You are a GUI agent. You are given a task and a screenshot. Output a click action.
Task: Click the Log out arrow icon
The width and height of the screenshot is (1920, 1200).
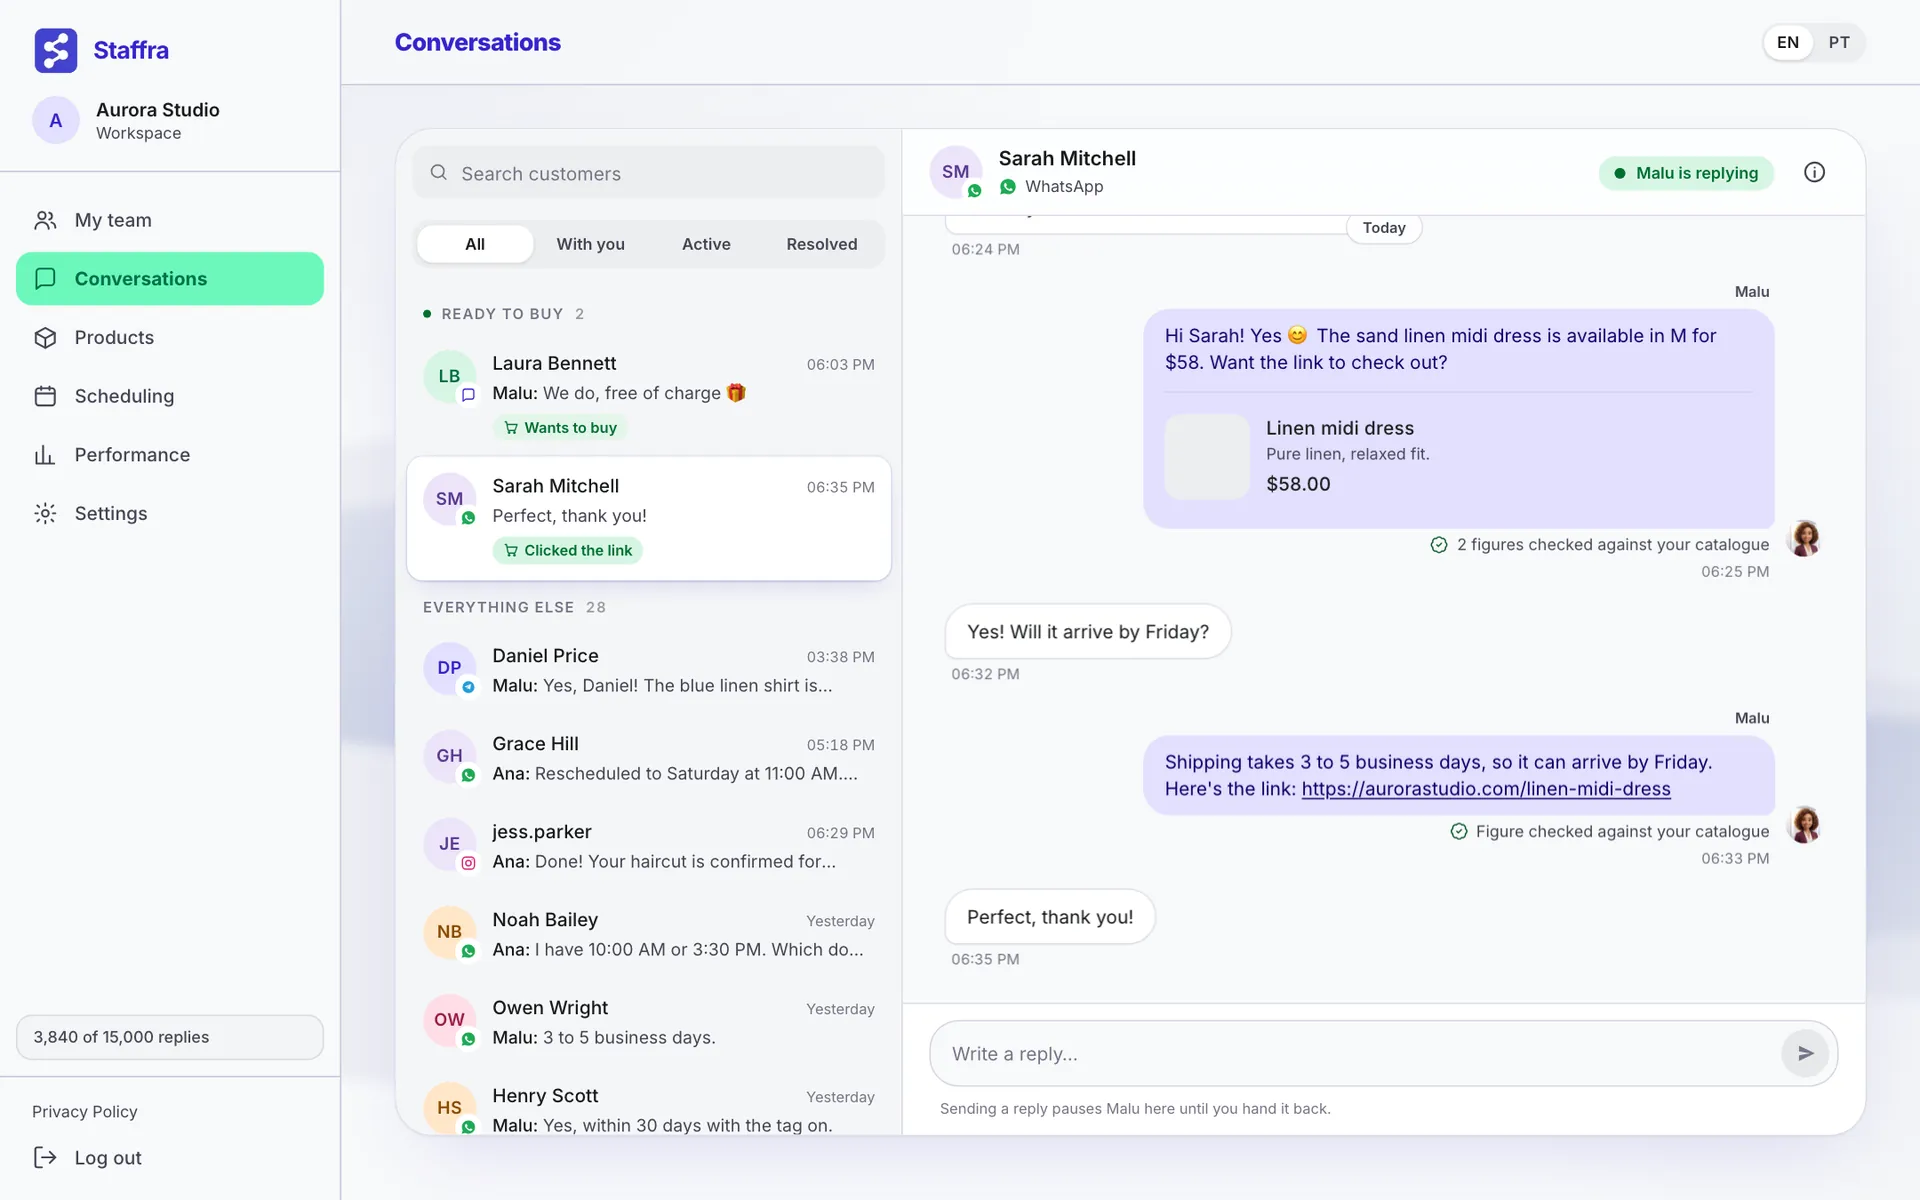(45, 1157)
